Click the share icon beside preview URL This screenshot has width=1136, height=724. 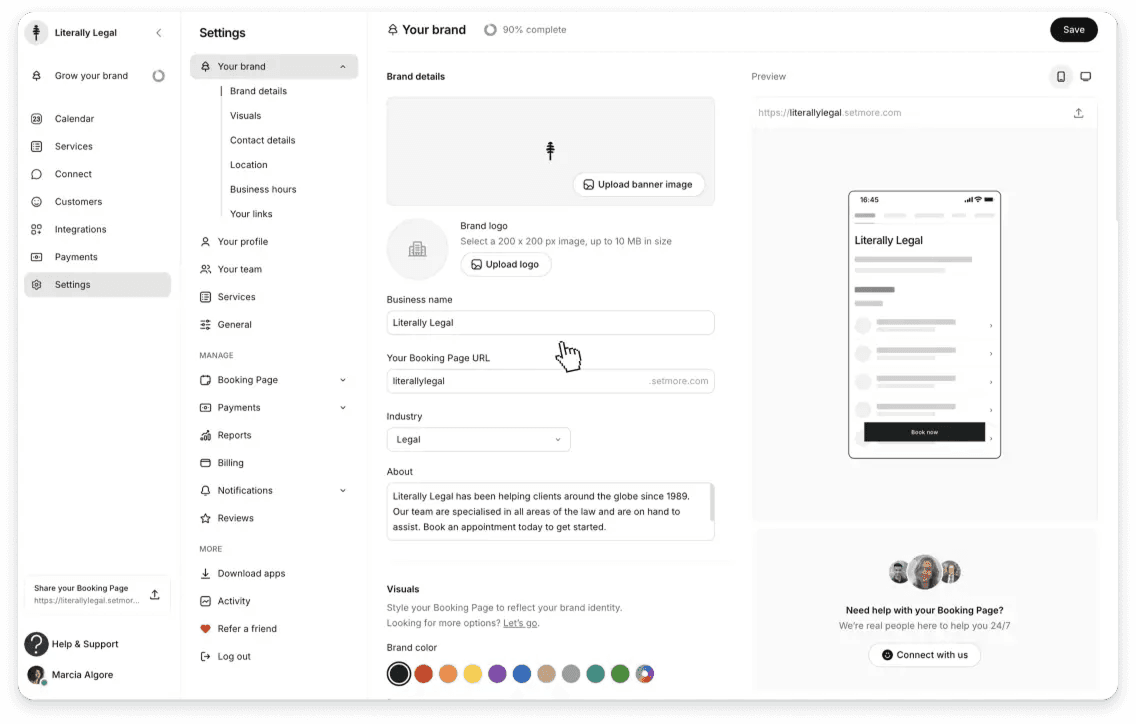pyautogui.click(x=1078, y=113)
